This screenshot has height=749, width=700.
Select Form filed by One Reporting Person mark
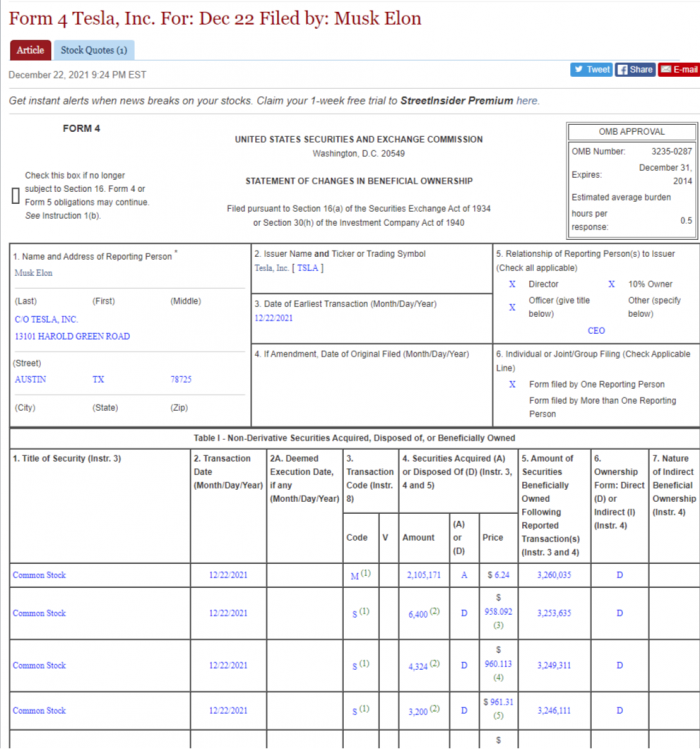512,384
